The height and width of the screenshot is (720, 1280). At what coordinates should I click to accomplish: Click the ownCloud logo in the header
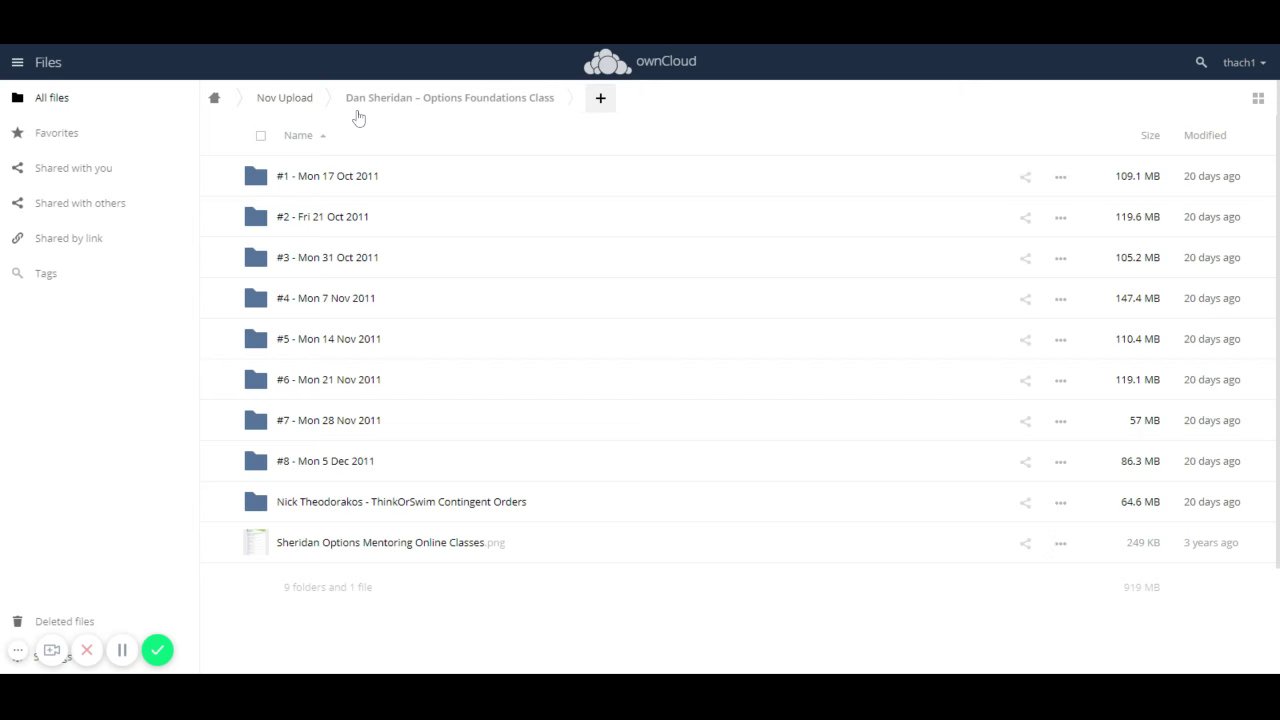(x=640, y=62)
